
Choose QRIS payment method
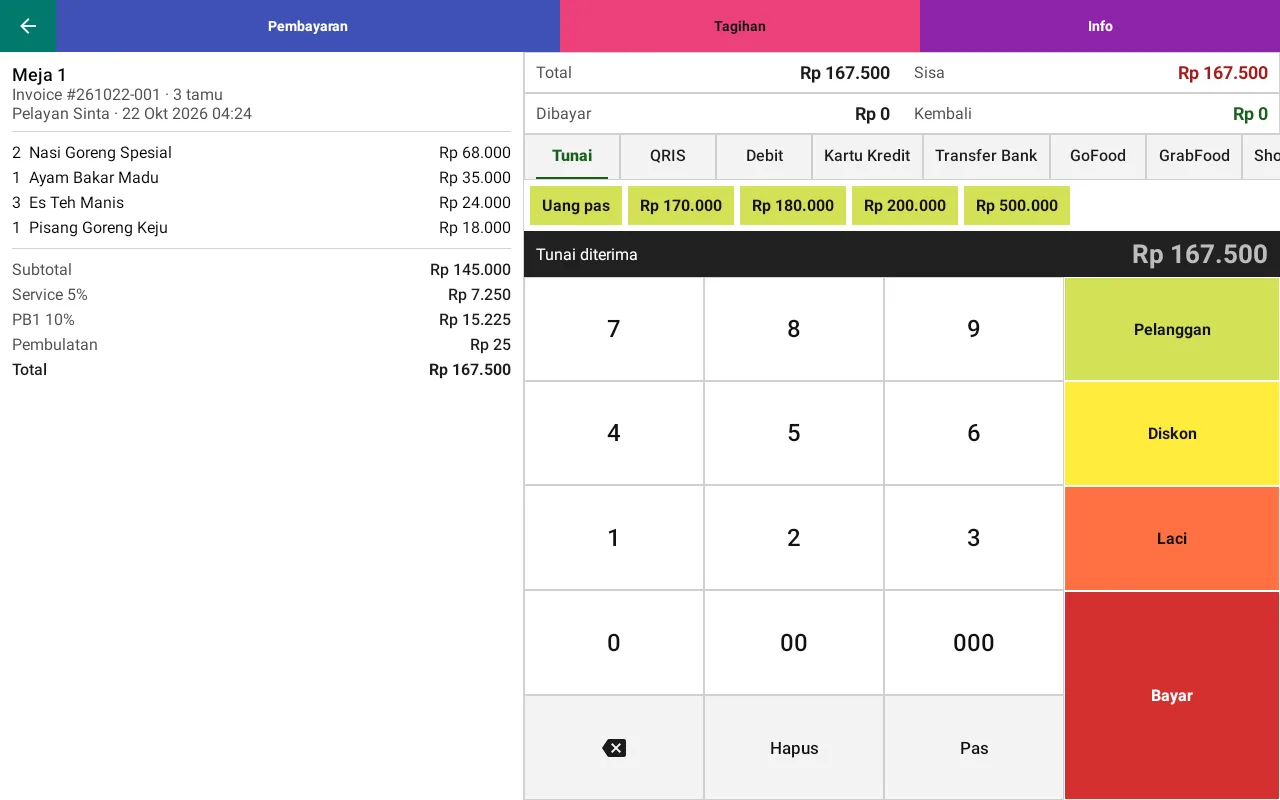[668, 156]
